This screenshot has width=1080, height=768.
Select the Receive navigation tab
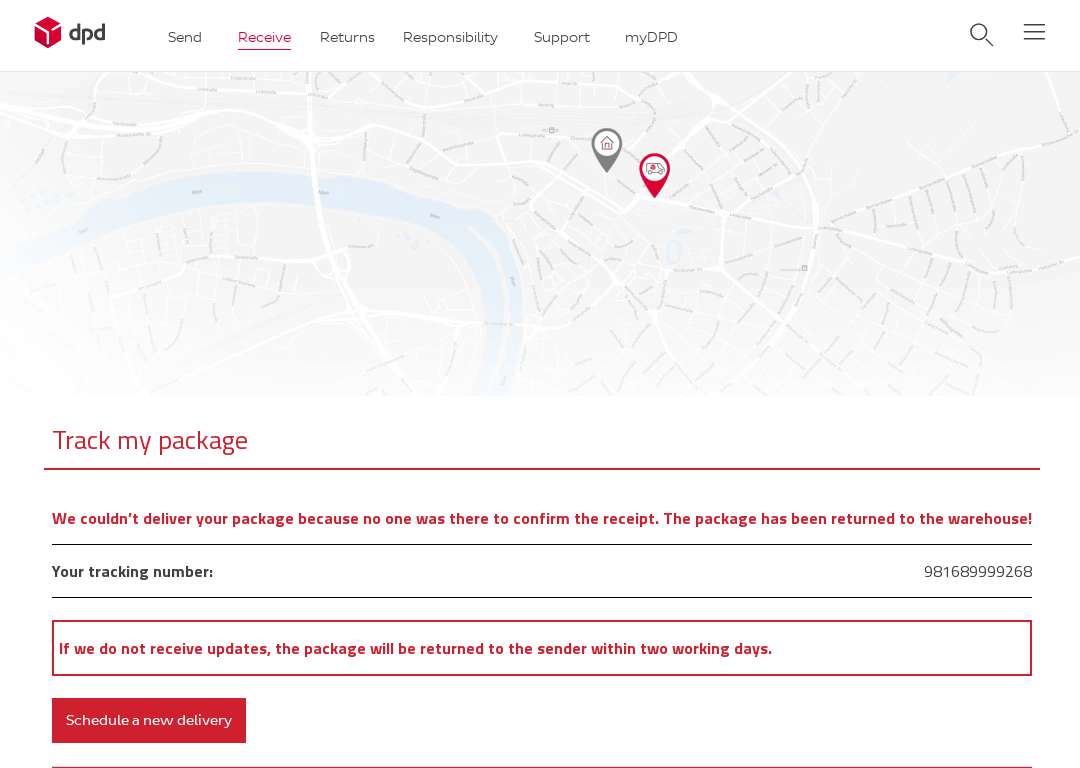point(264,37)
